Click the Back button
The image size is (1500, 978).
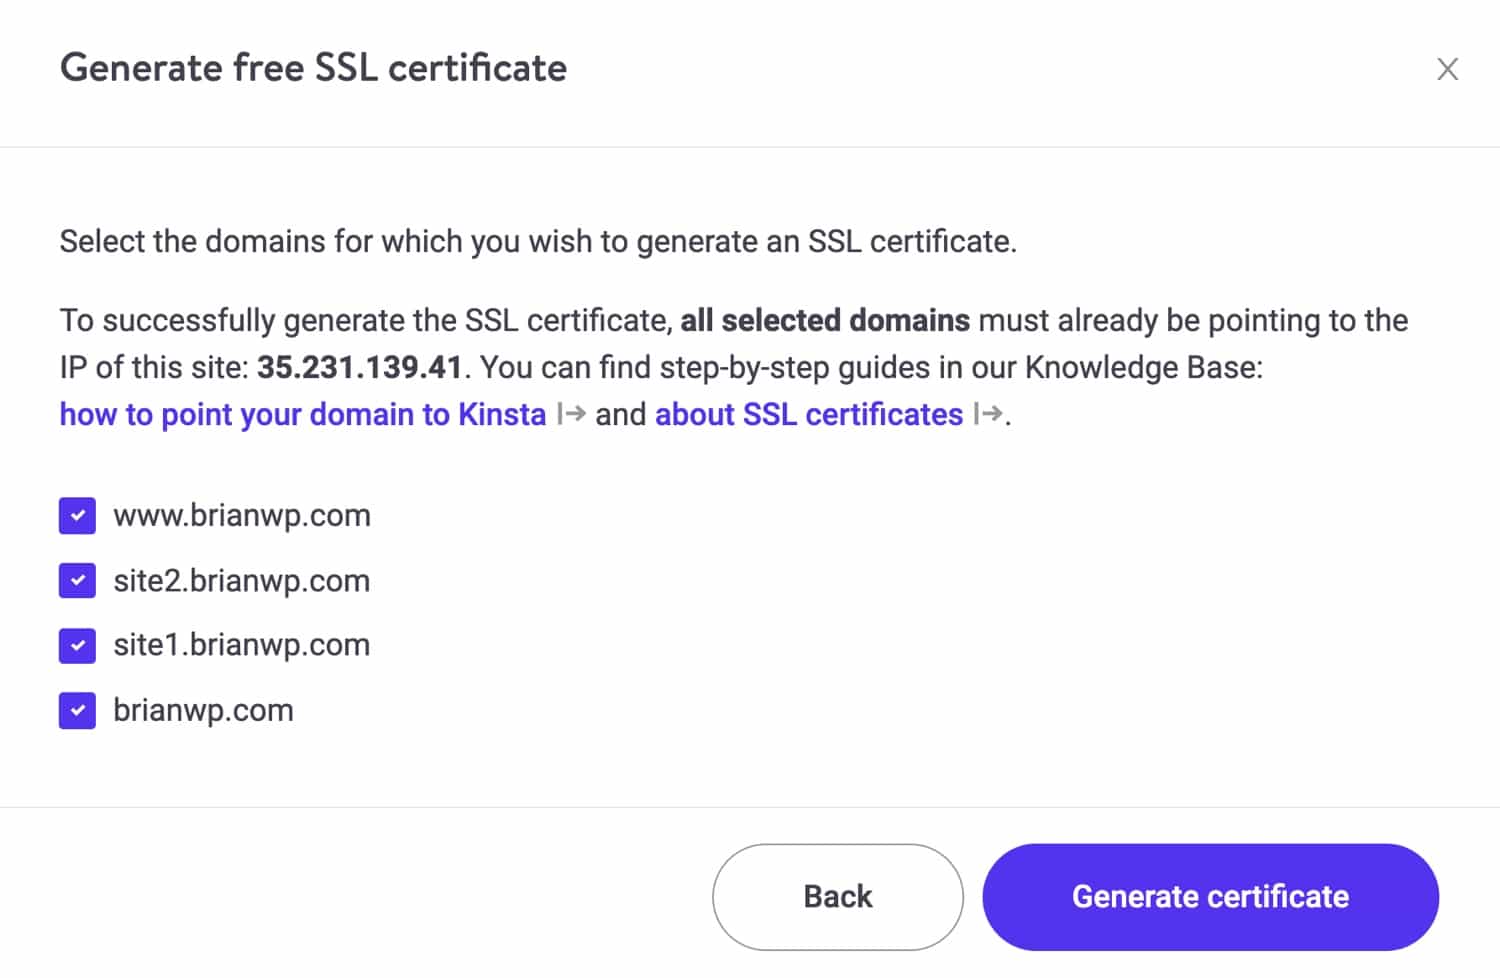click(x=836, y=896)
